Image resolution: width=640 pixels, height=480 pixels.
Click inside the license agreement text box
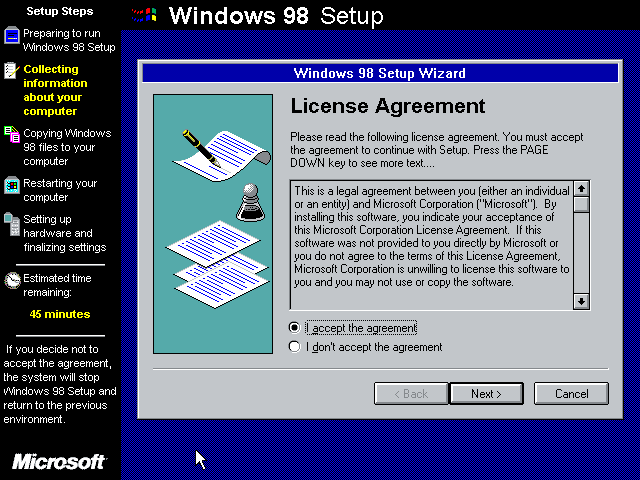[x=432, y=245]
